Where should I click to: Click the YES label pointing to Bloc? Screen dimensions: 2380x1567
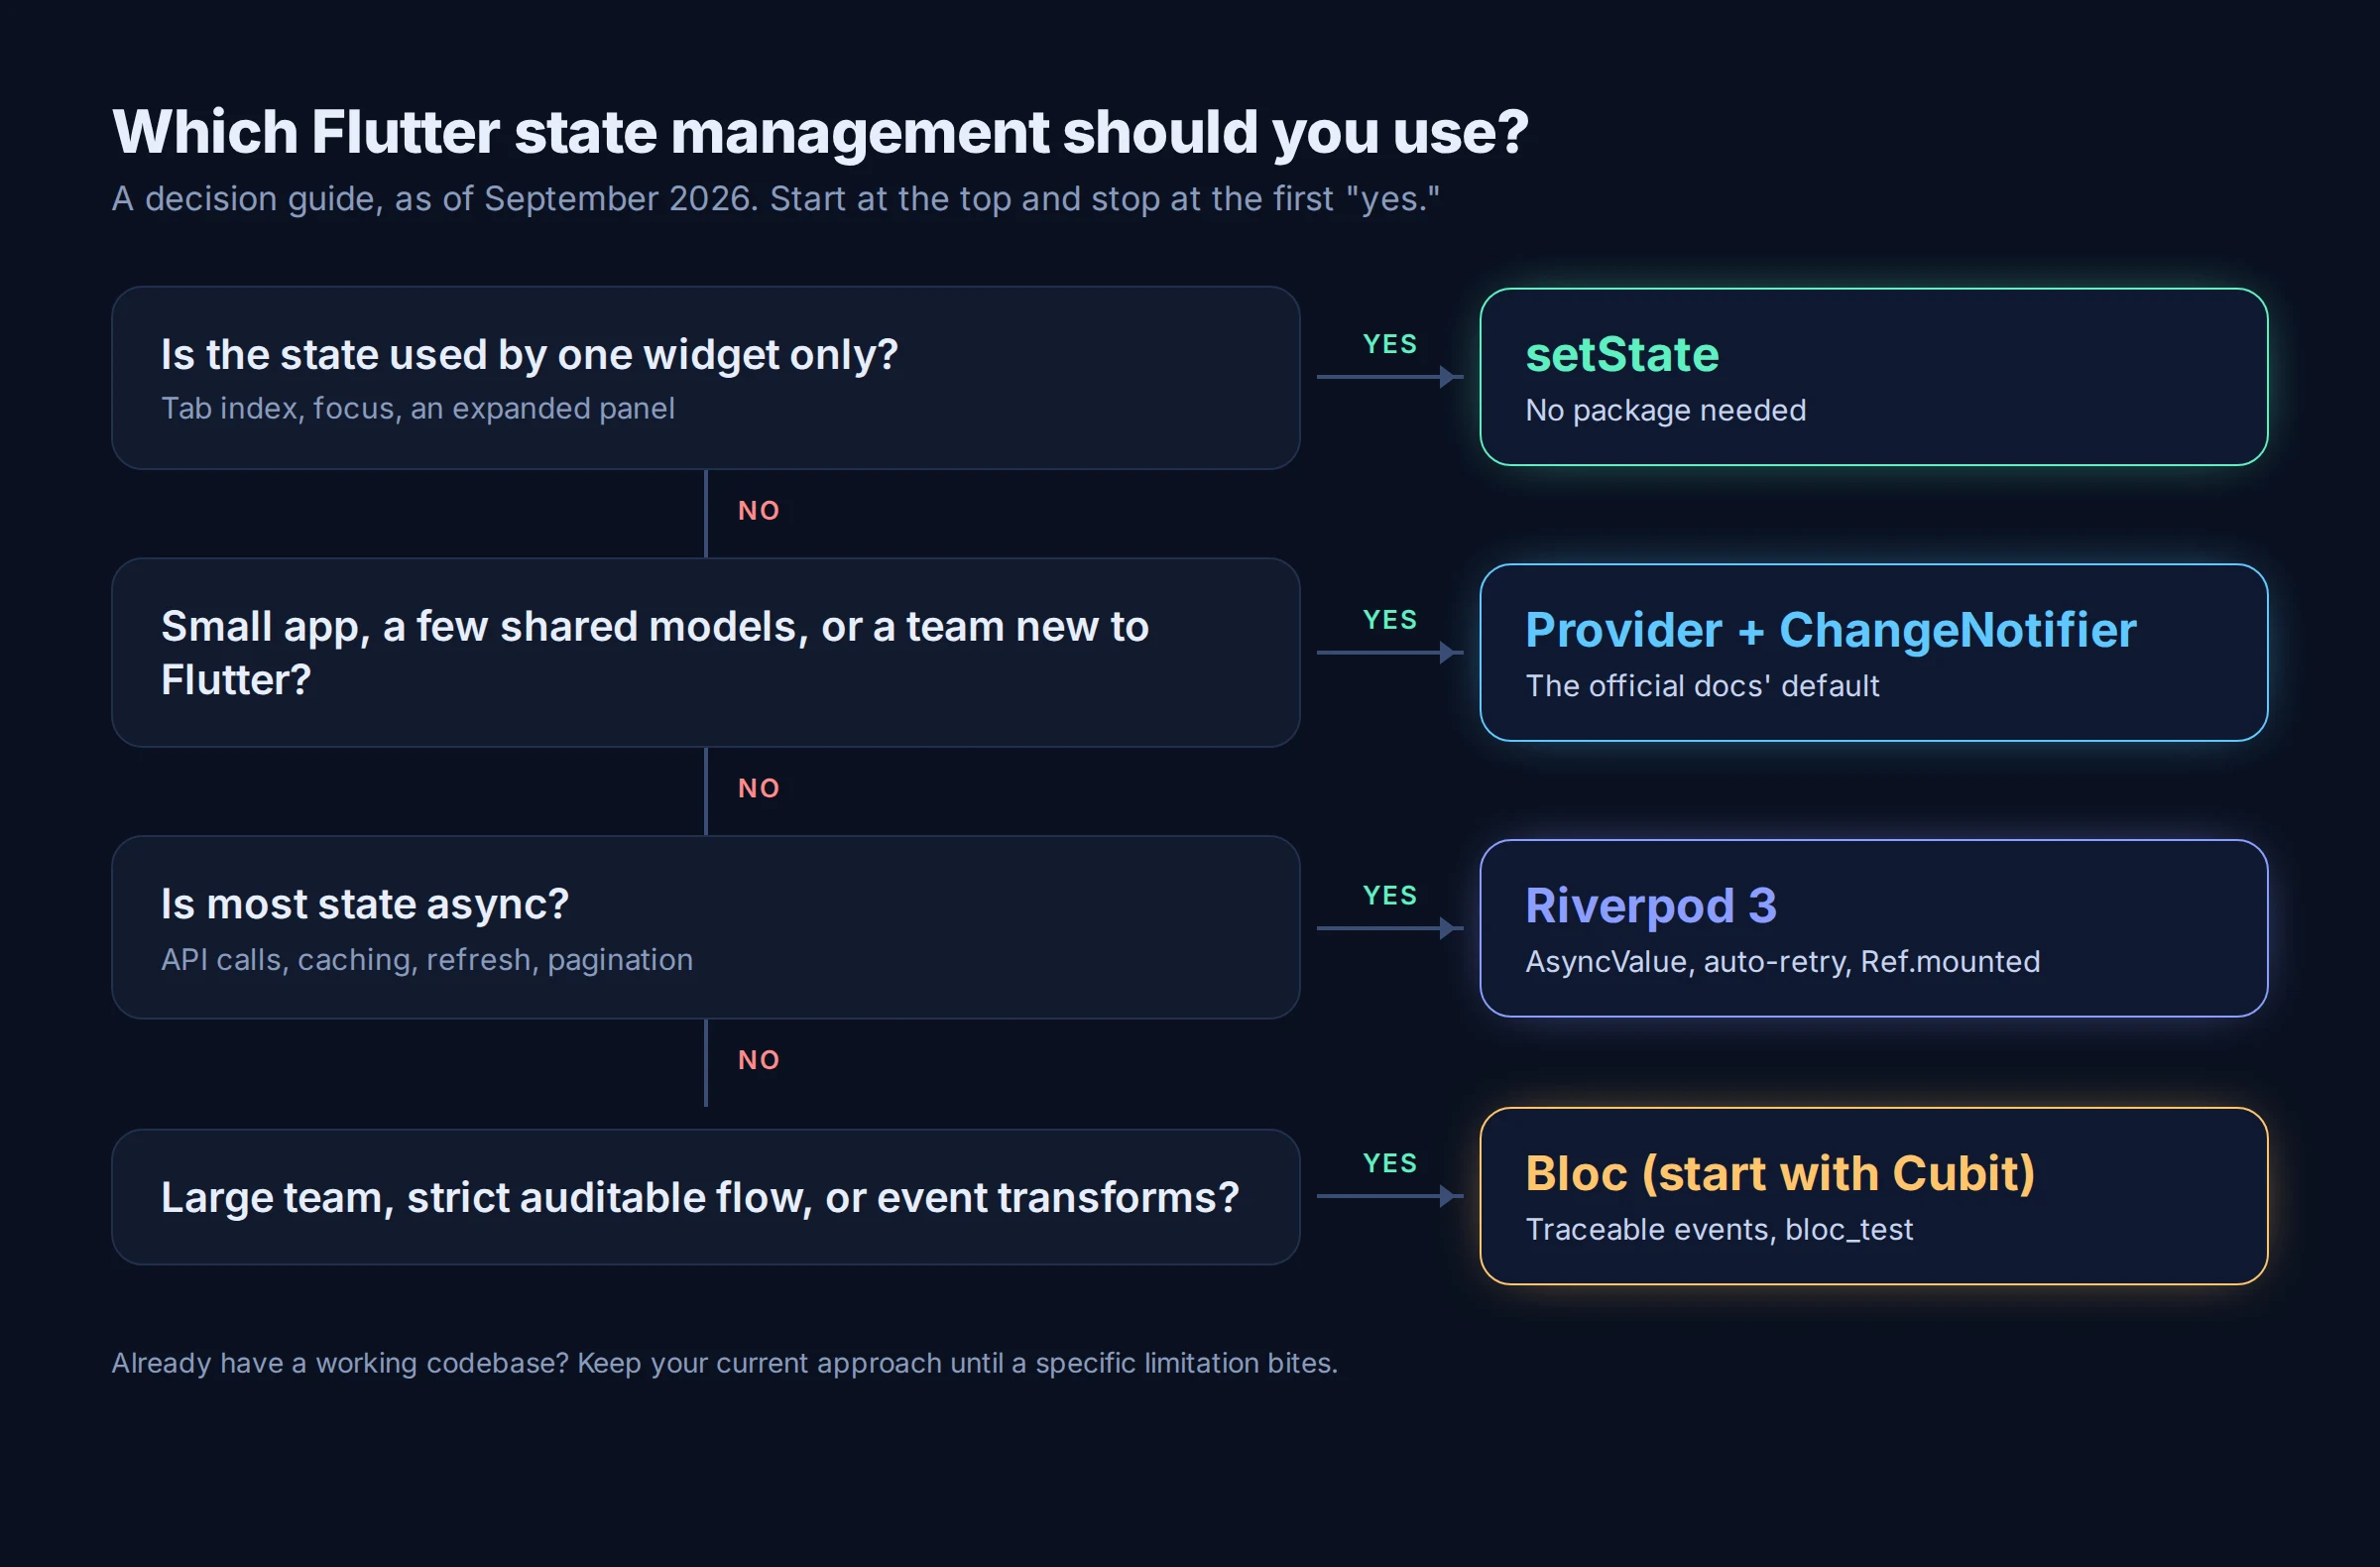(x=1390, y=1164)
